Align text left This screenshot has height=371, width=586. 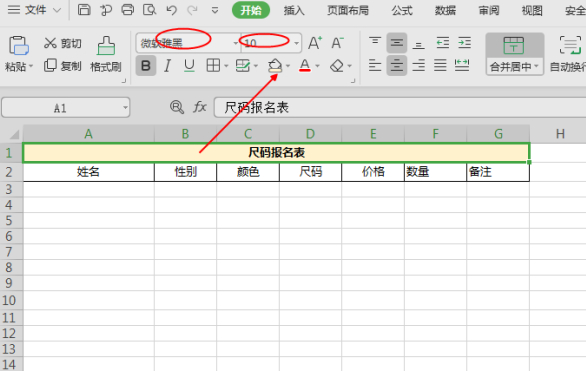coord(375,66)
